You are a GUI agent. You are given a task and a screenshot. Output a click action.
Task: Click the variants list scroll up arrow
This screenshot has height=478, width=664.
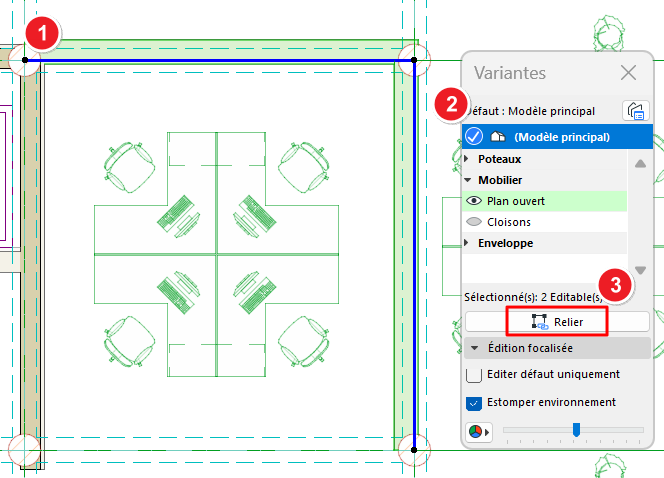pyautogui.click(x=640, y=164)
